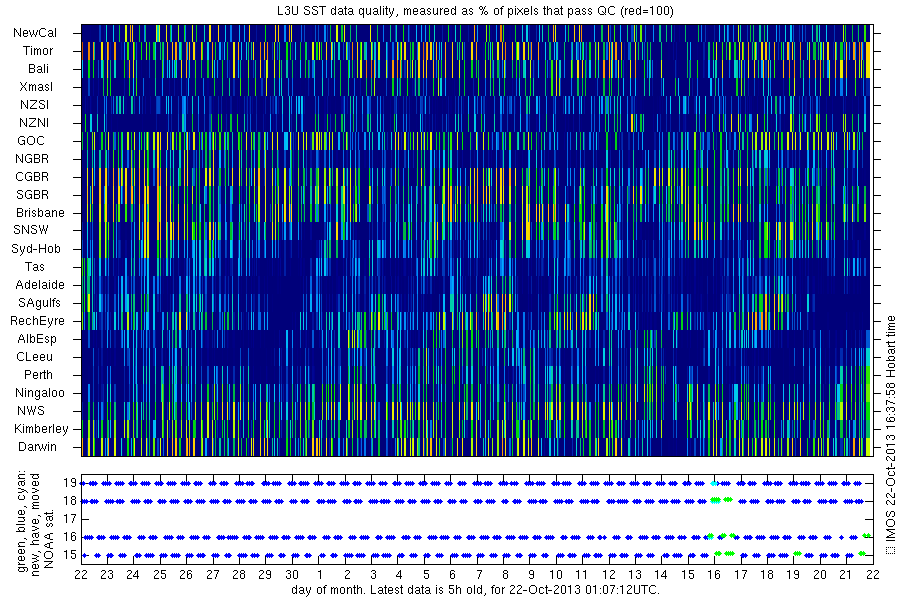Click NOAA satellite 16 y-axis label
Viewport: 900px width, 600px height.
click(x=70, y=537)
